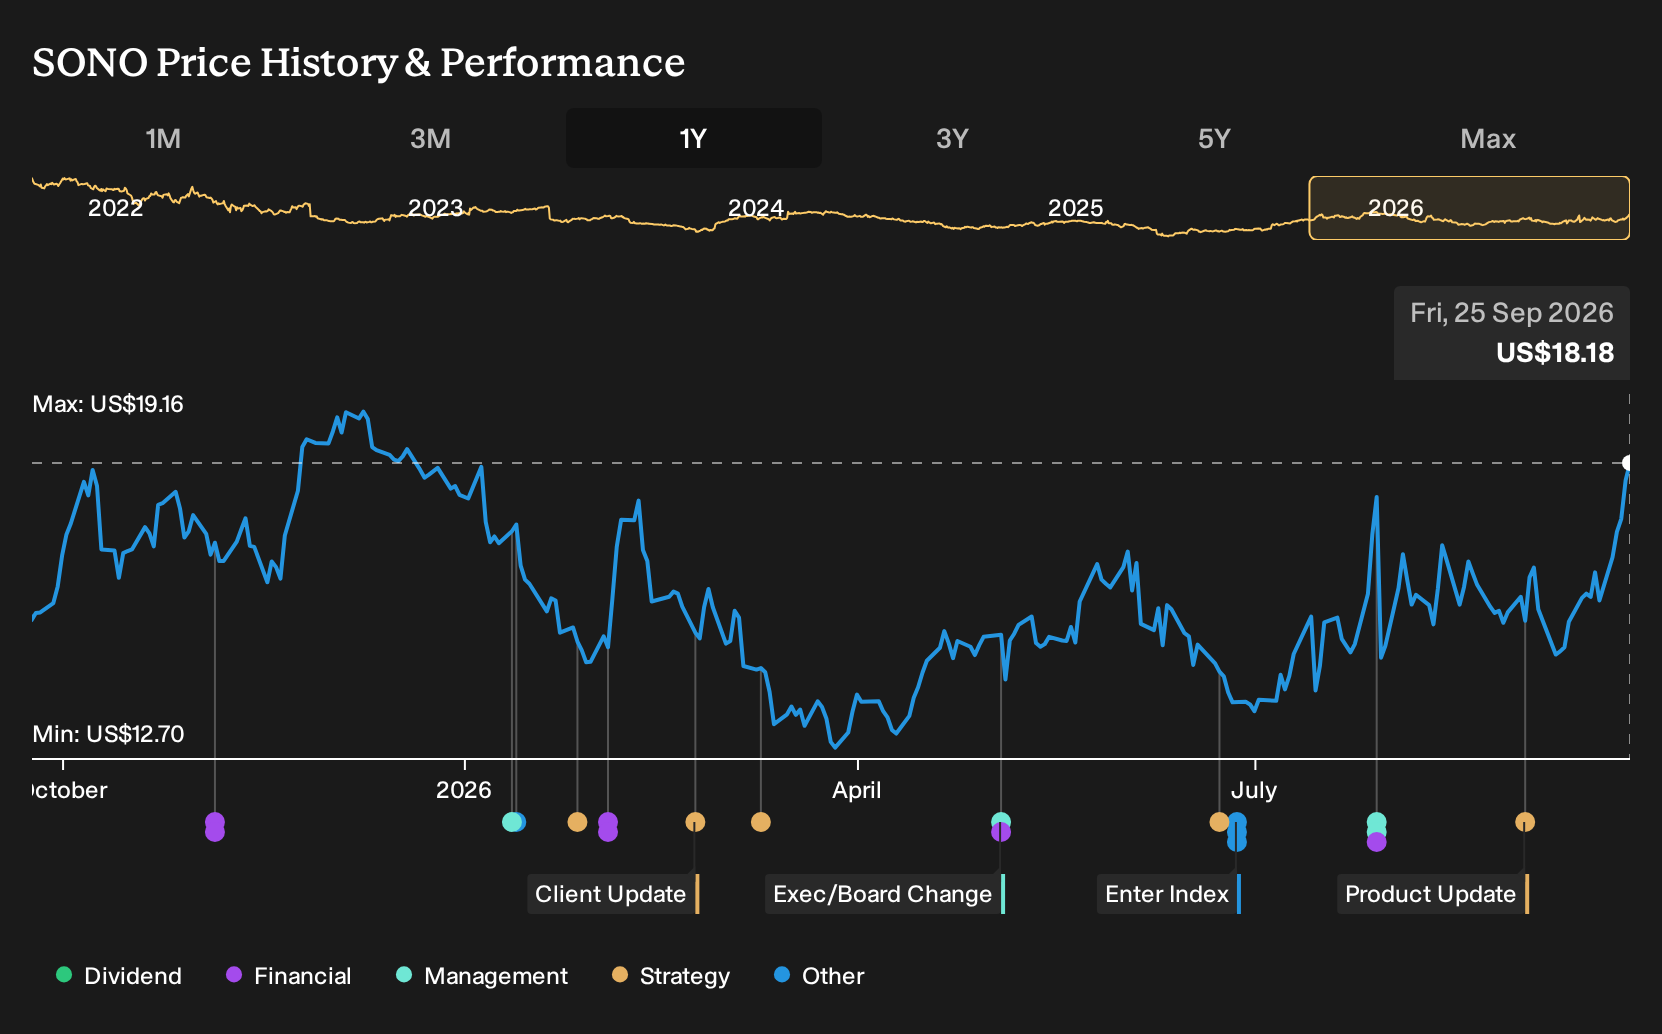This screenshot has height=1034, width=1662.
Task: Click the 'SONO Price History & Performance' heading
Action: pos(359,62)
